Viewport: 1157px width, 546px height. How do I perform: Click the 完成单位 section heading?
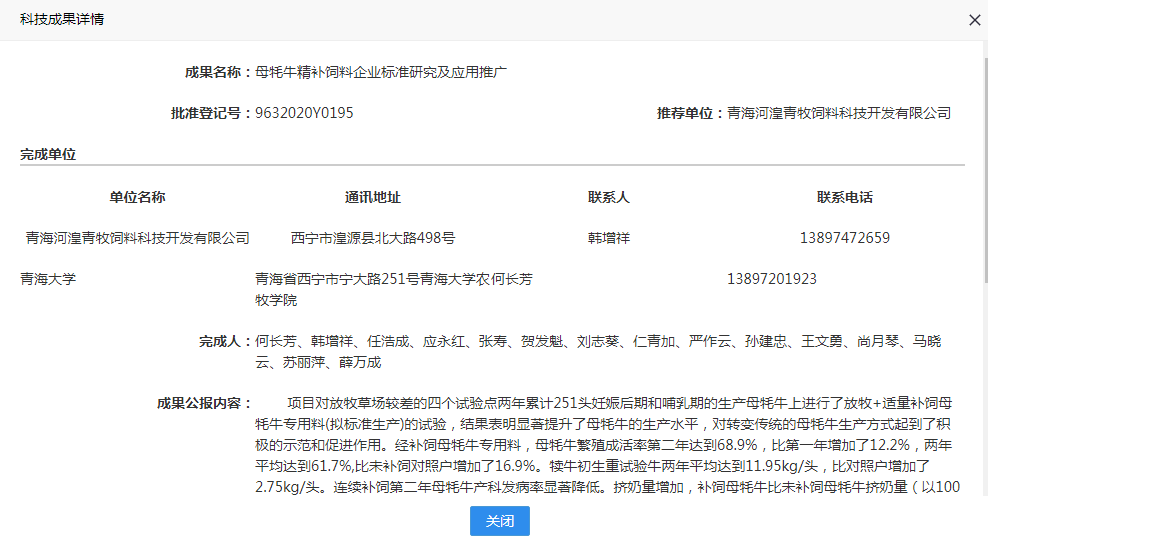48,154
